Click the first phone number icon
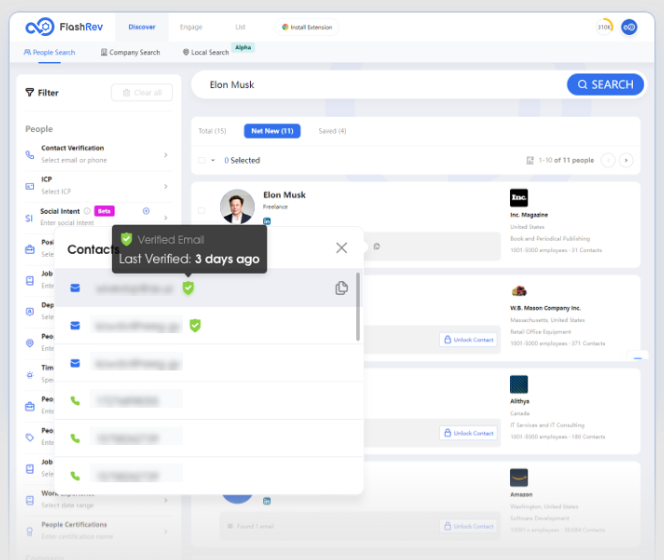Viewport: 664px width, 560px height. click(x=75, y=400)
